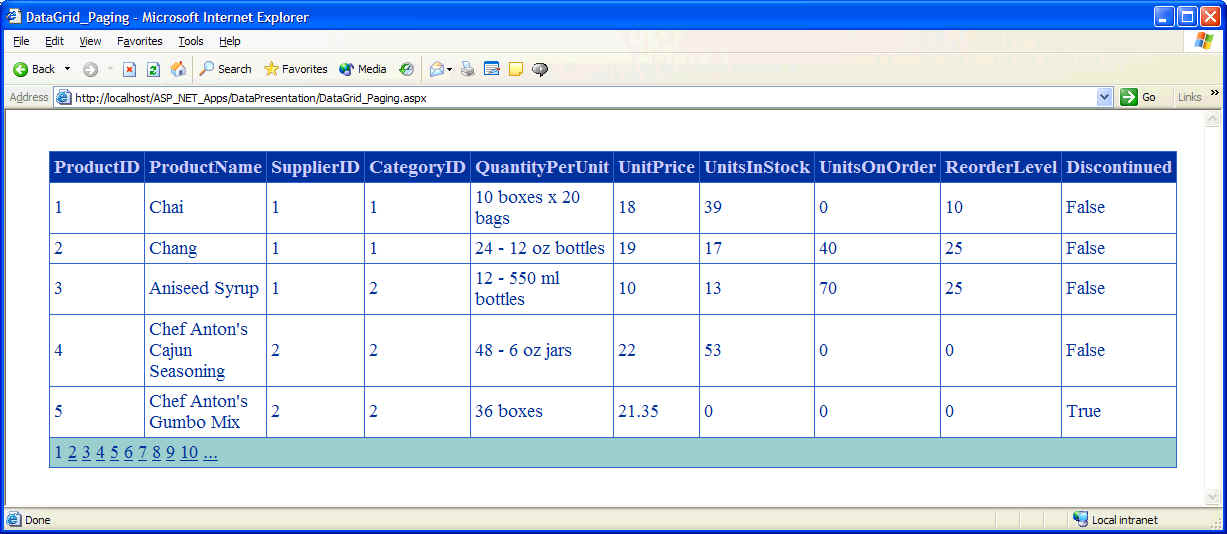Open the Favorites toolbar button
This screenshot has height=534, width=1227.
(295, 69)
